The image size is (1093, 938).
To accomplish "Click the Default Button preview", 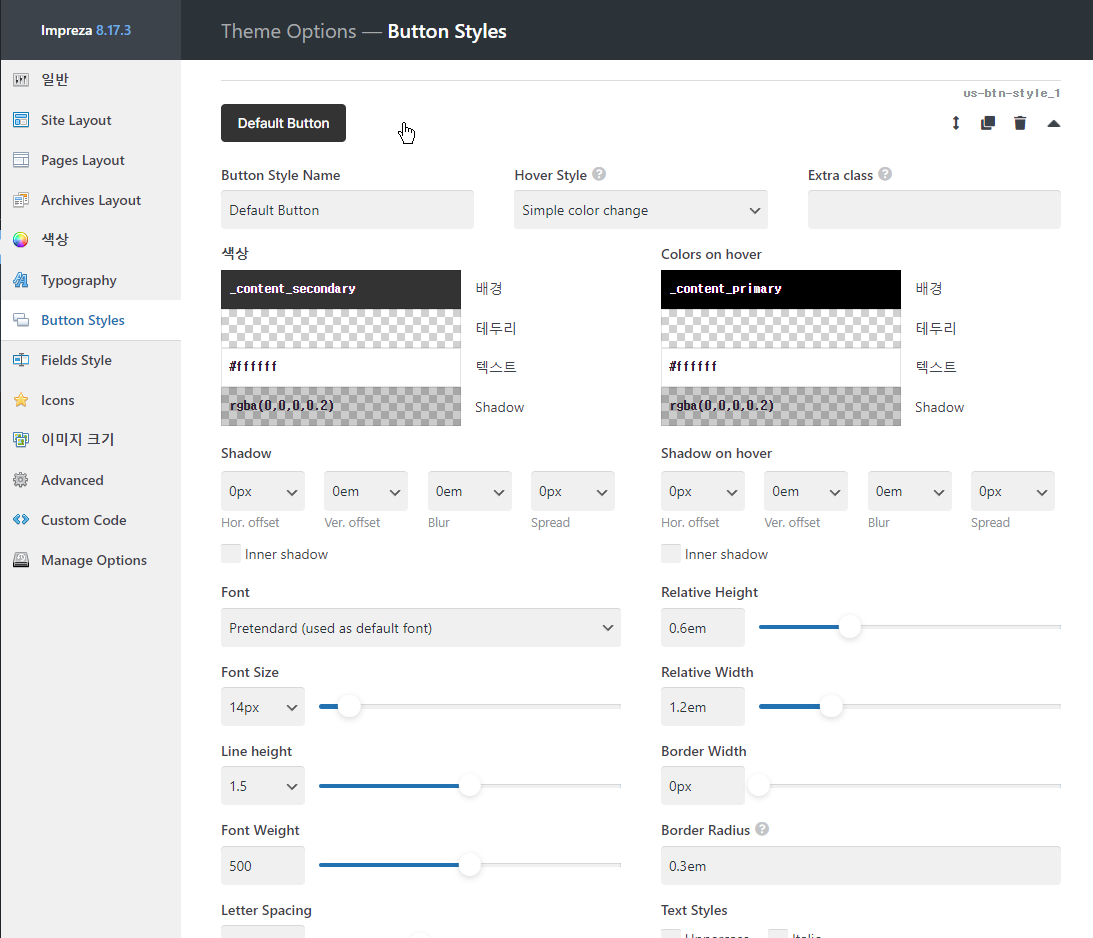I will [283, 123].
